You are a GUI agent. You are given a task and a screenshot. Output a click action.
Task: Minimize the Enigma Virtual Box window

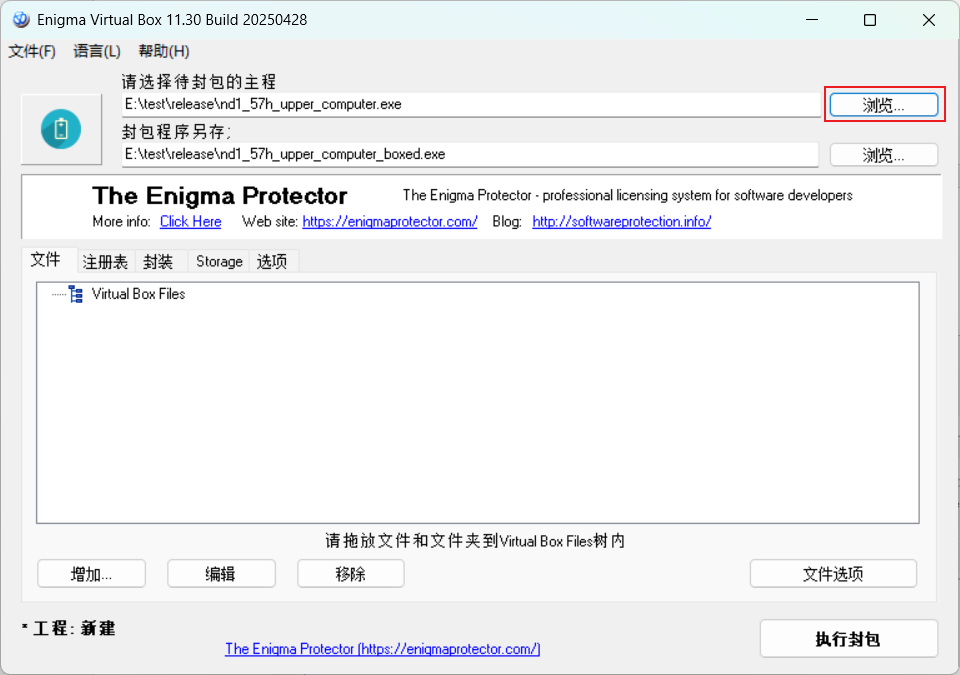click(812, 20)
